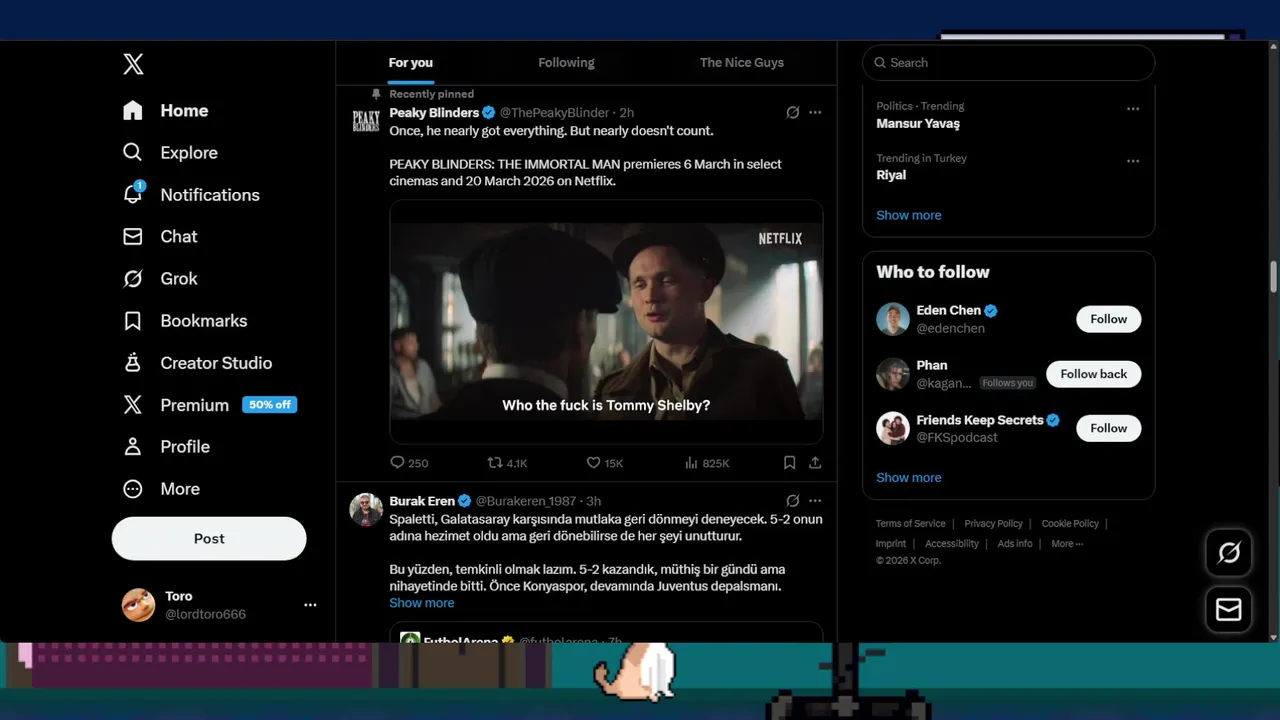1280x720 pixels.
Task: Open options for Riyal trend
Action: tap(1133, 161)
